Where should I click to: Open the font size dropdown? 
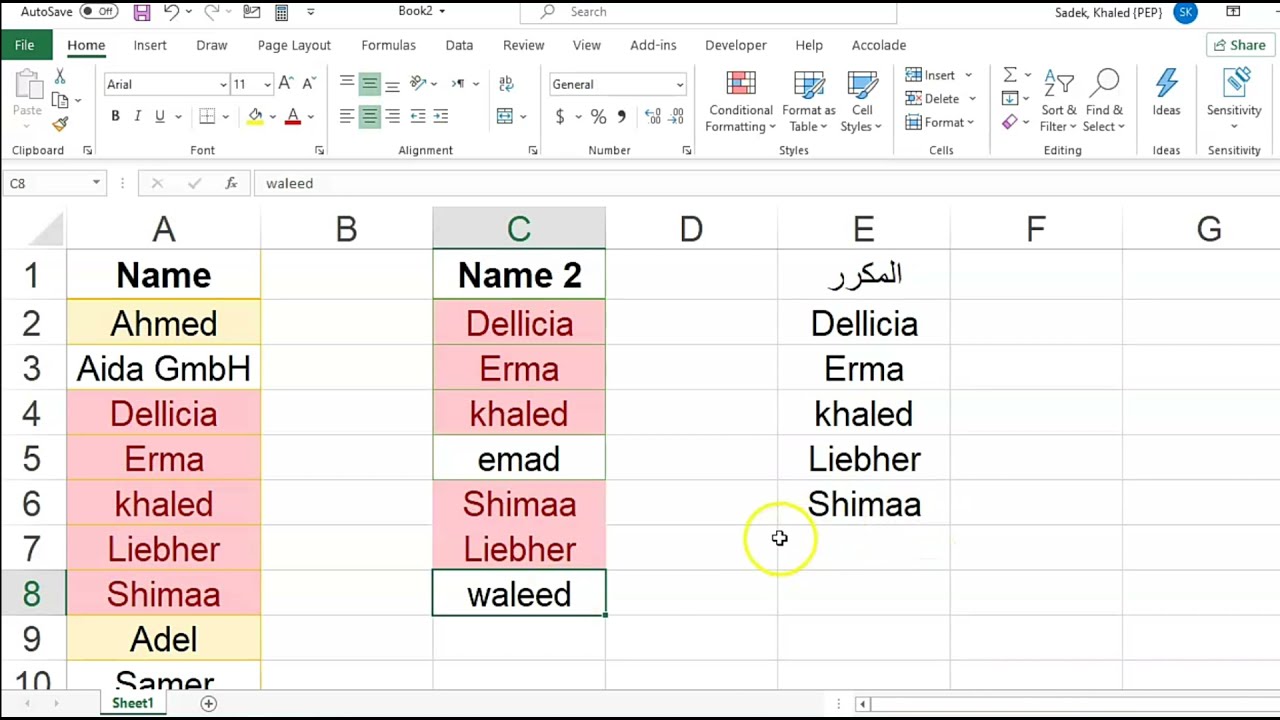267,84
